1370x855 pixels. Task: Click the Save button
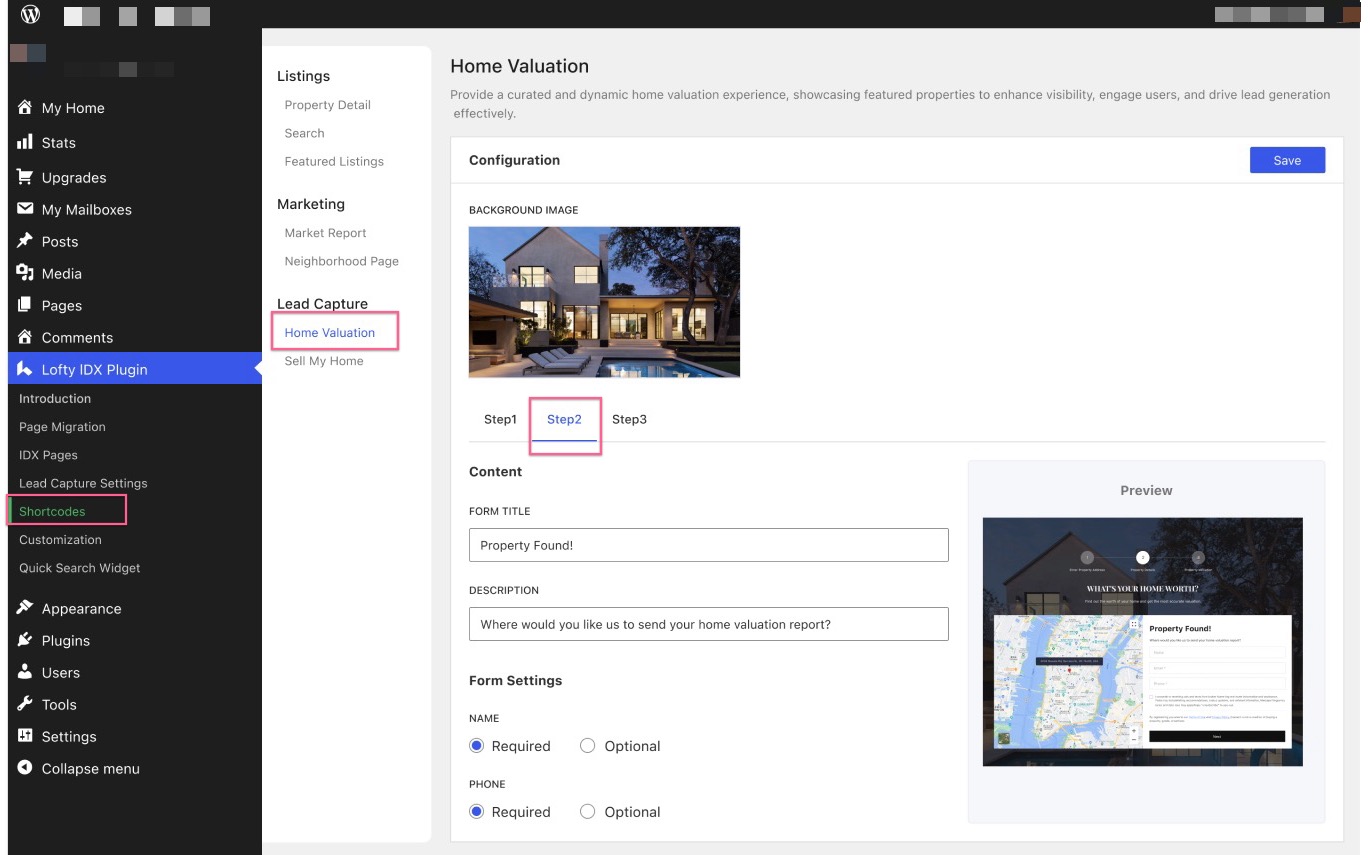[1287, 160]
